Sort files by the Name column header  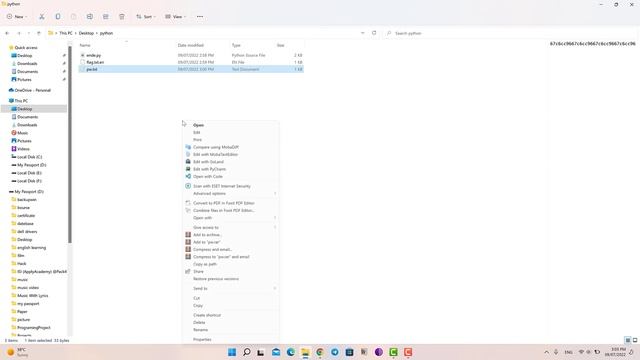85,45
